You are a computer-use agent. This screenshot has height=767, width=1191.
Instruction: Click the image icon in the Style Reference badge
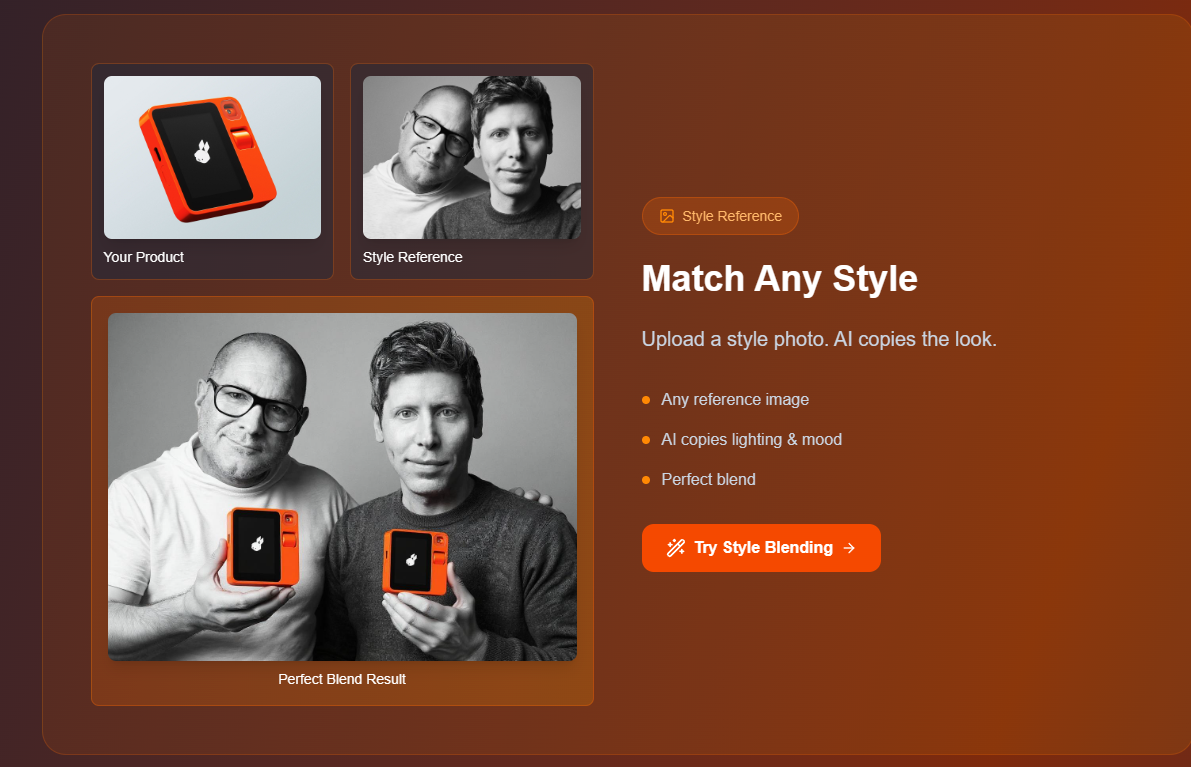pyautogui.click(x=667, y=216)
